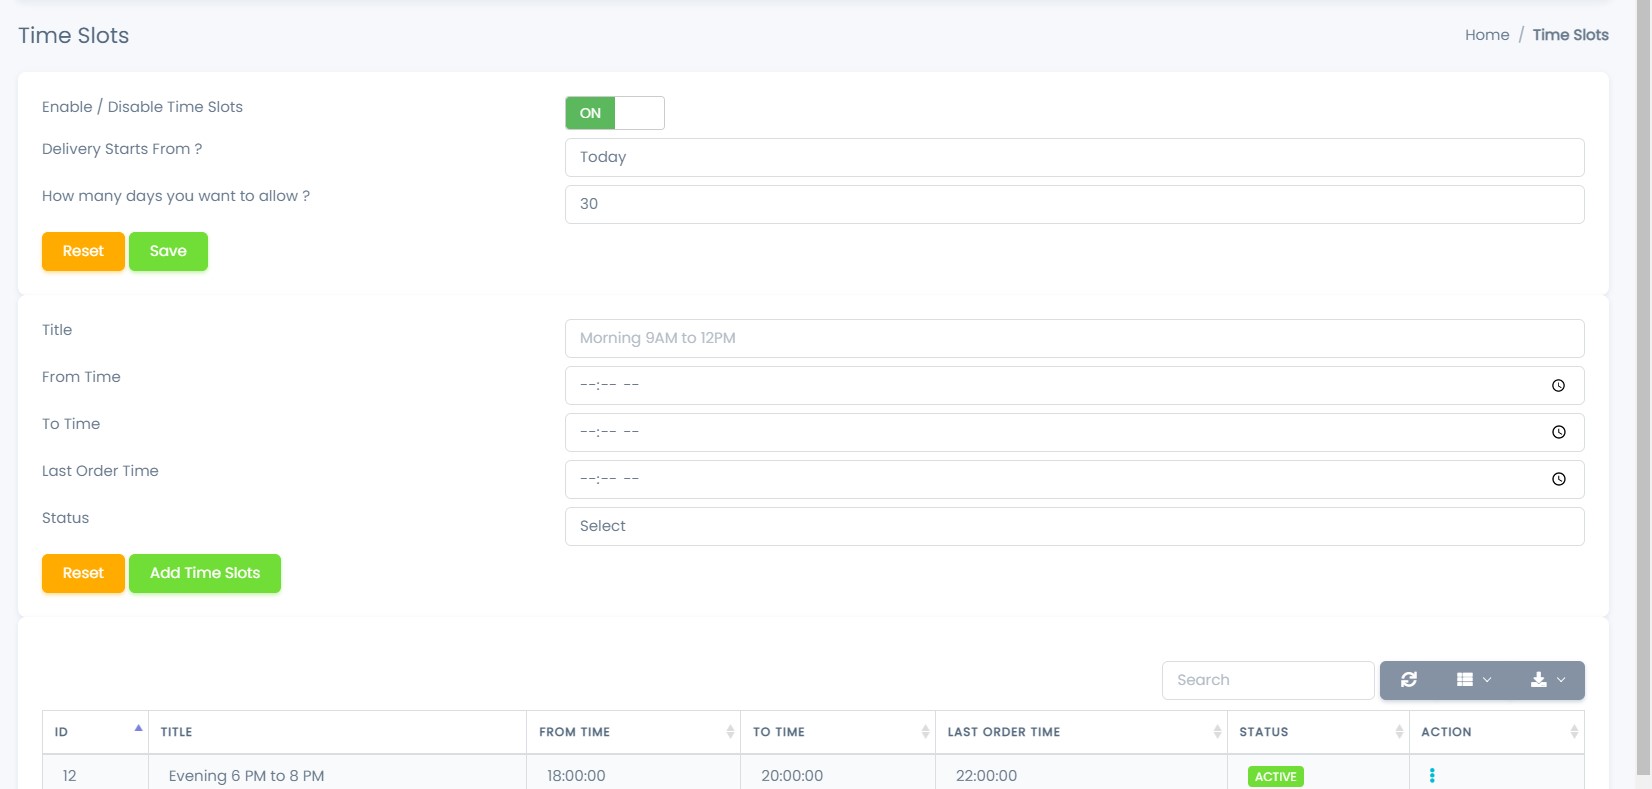
Task: Go to Home breadcrumb link
Action: (x=1486, y=35)
